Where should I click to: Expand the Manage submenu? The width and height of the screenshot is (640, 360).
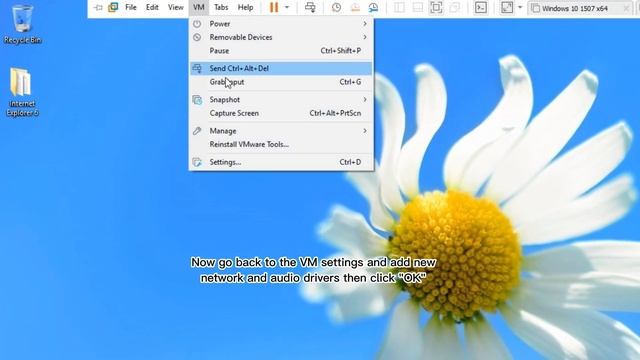(x=281, y=131)
